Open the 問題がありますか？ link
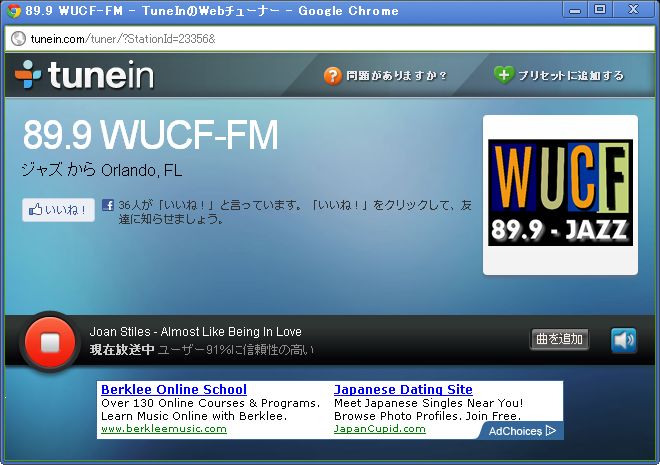The image size is (660, 465). [396, 76]
